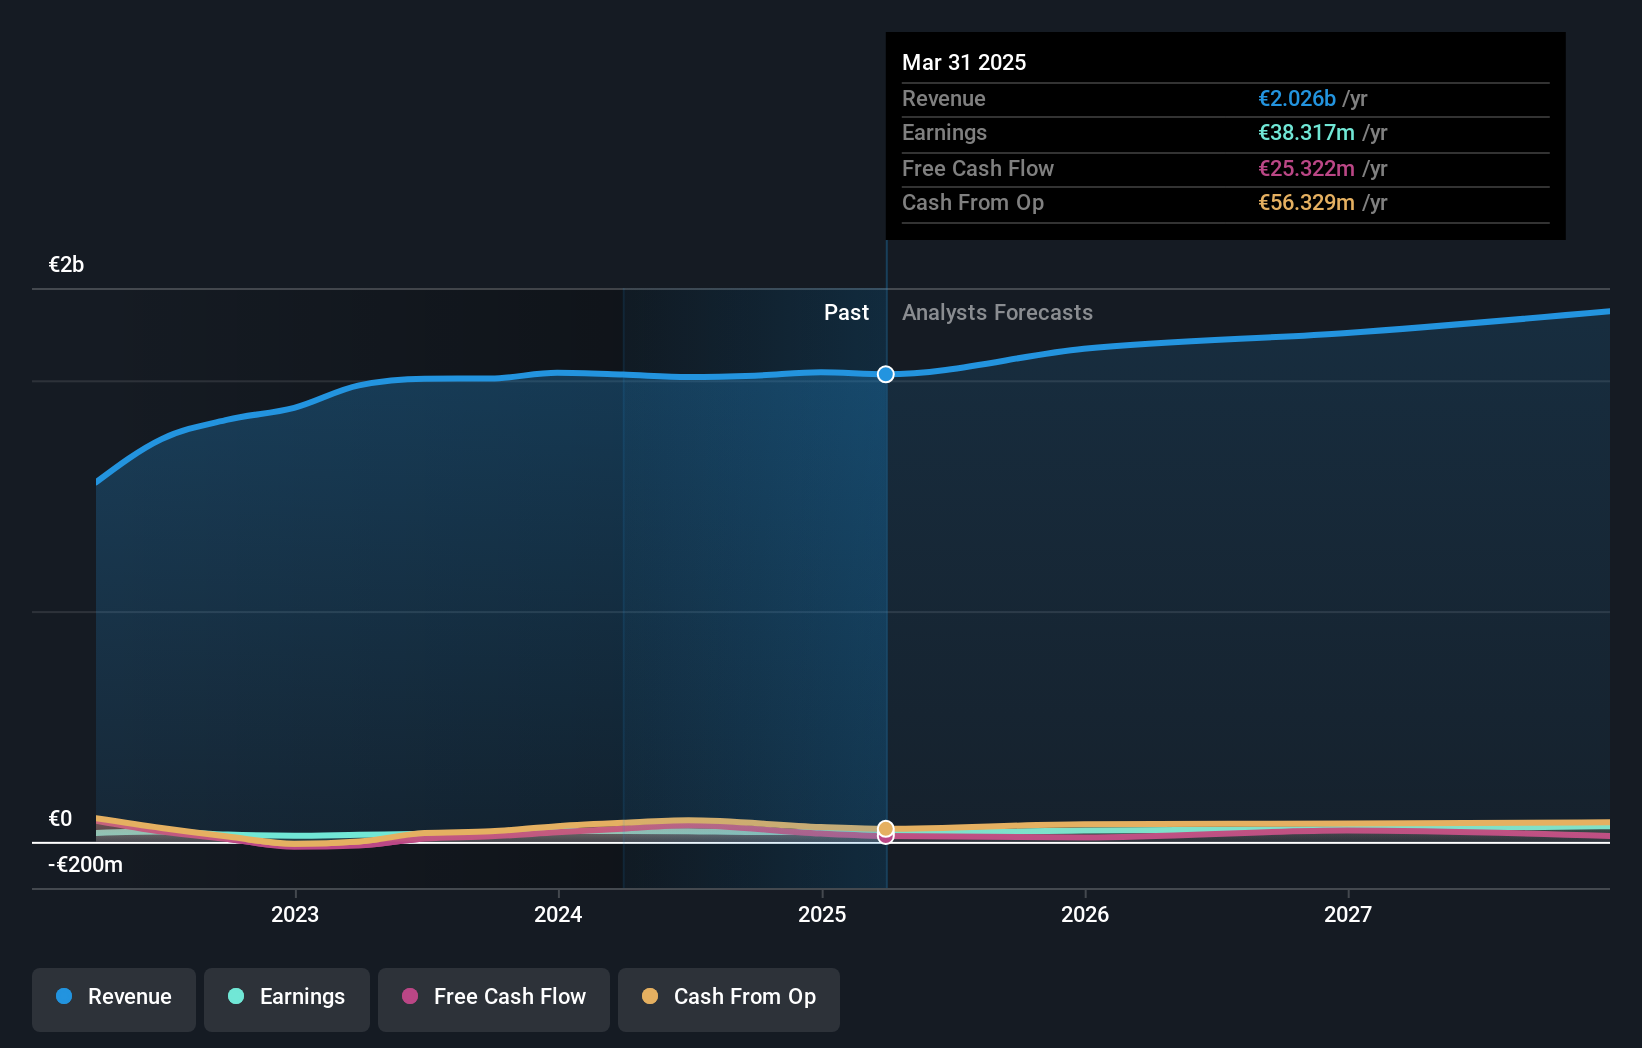The width and height of the screenshot is (1642, 1048).
Task: Click the pink dot in Free Cash Flow legend
Action: (410, 996)
